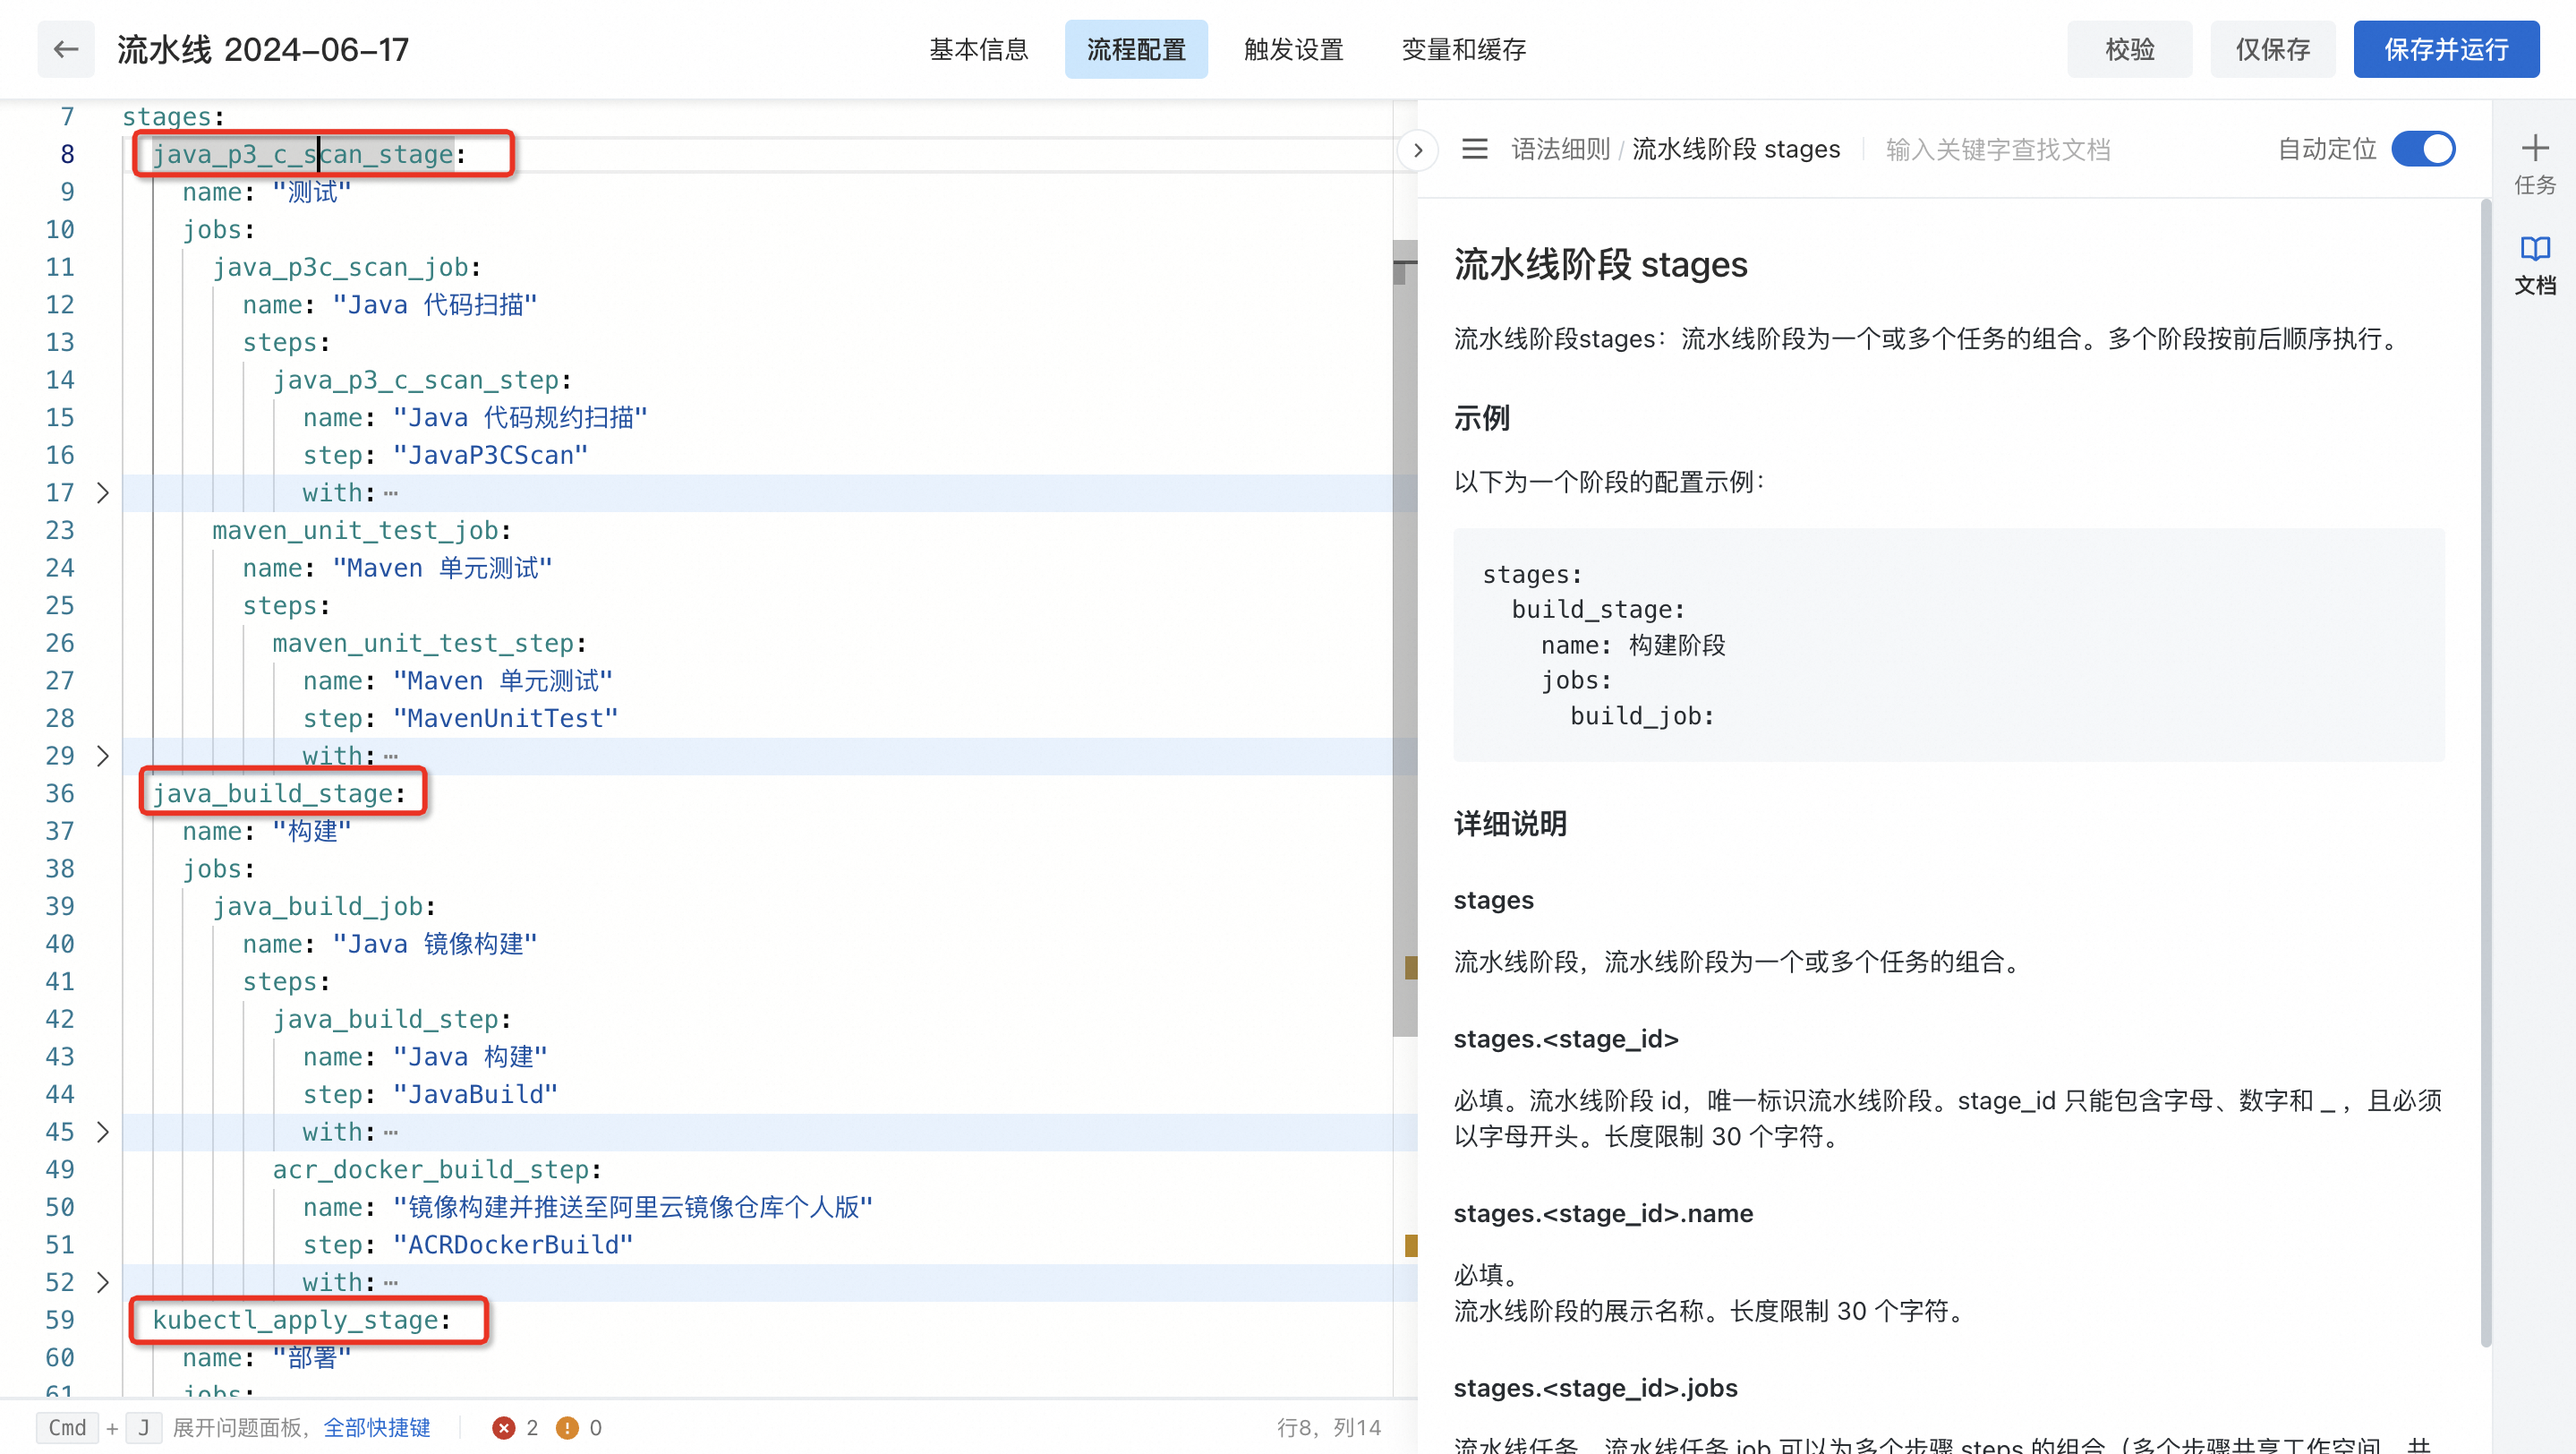This screenshot has width=2576, height=1454.
Task: Click the "ACRDockerBuild" step value
Action: click(513, 1245)
